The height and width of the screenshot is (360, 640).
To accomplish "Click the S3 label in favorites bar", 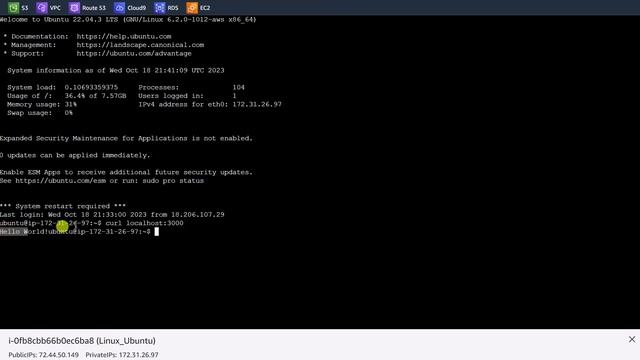I will (25, 8).
